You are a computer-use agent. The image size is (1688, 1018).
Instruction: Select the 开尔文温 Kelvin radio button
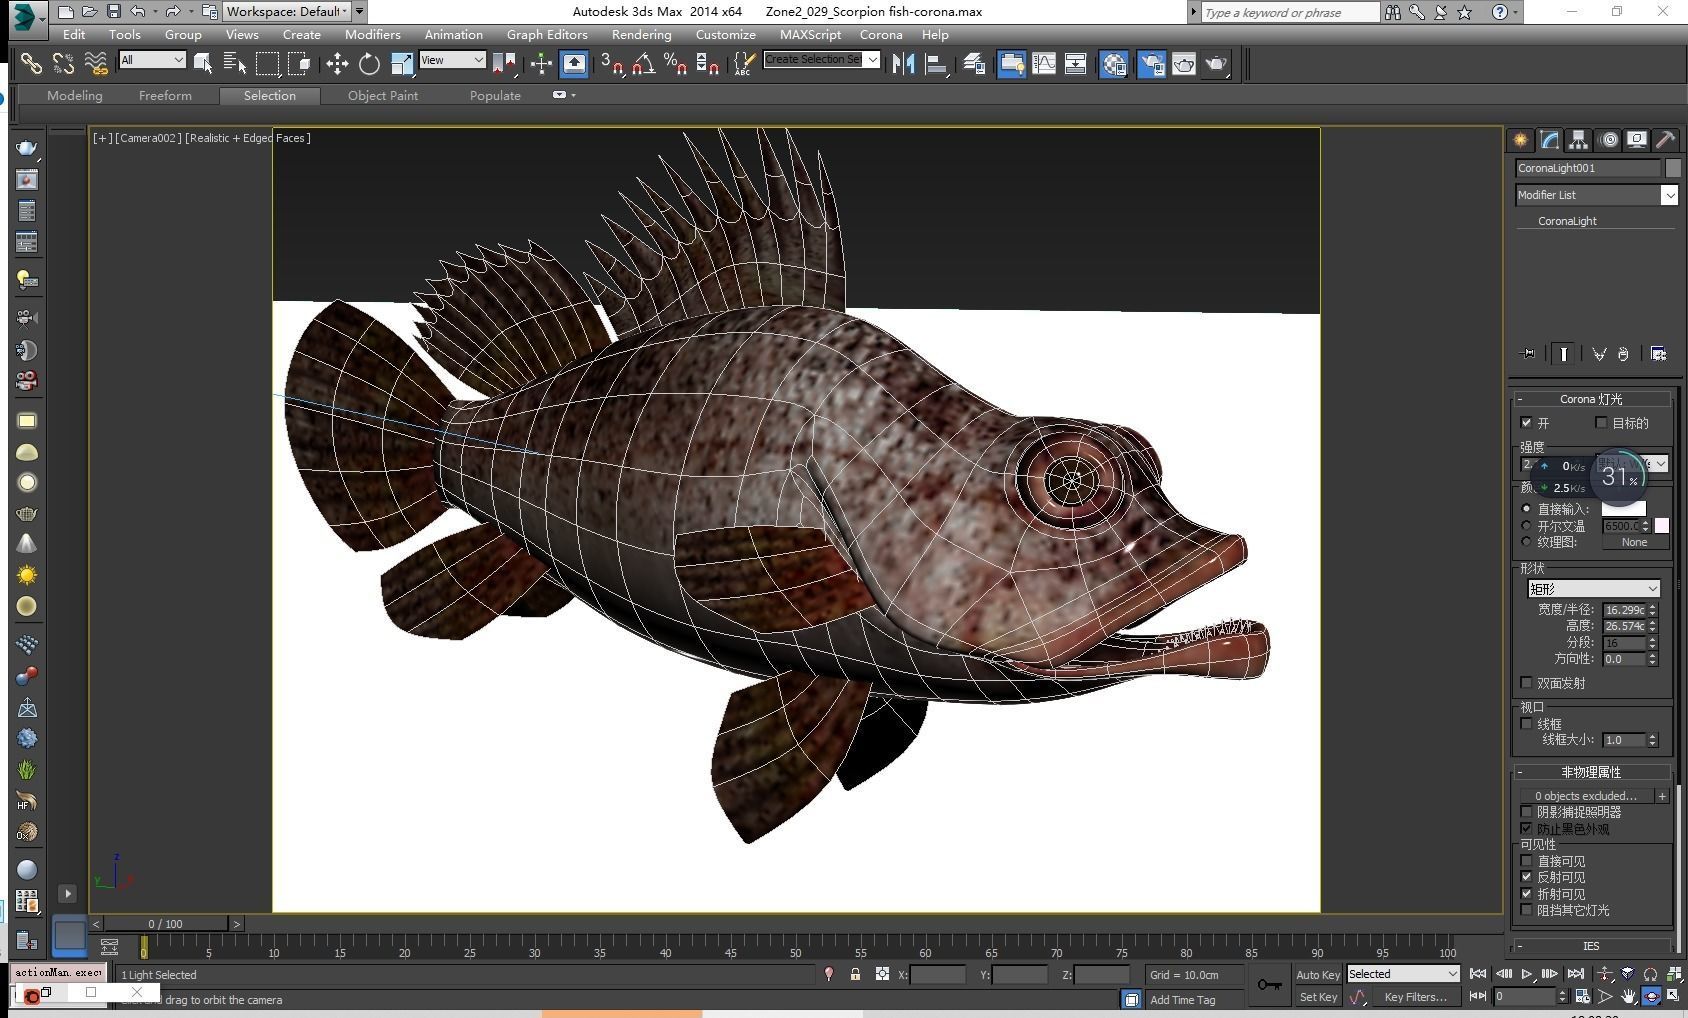click(x=1526, y=526)
